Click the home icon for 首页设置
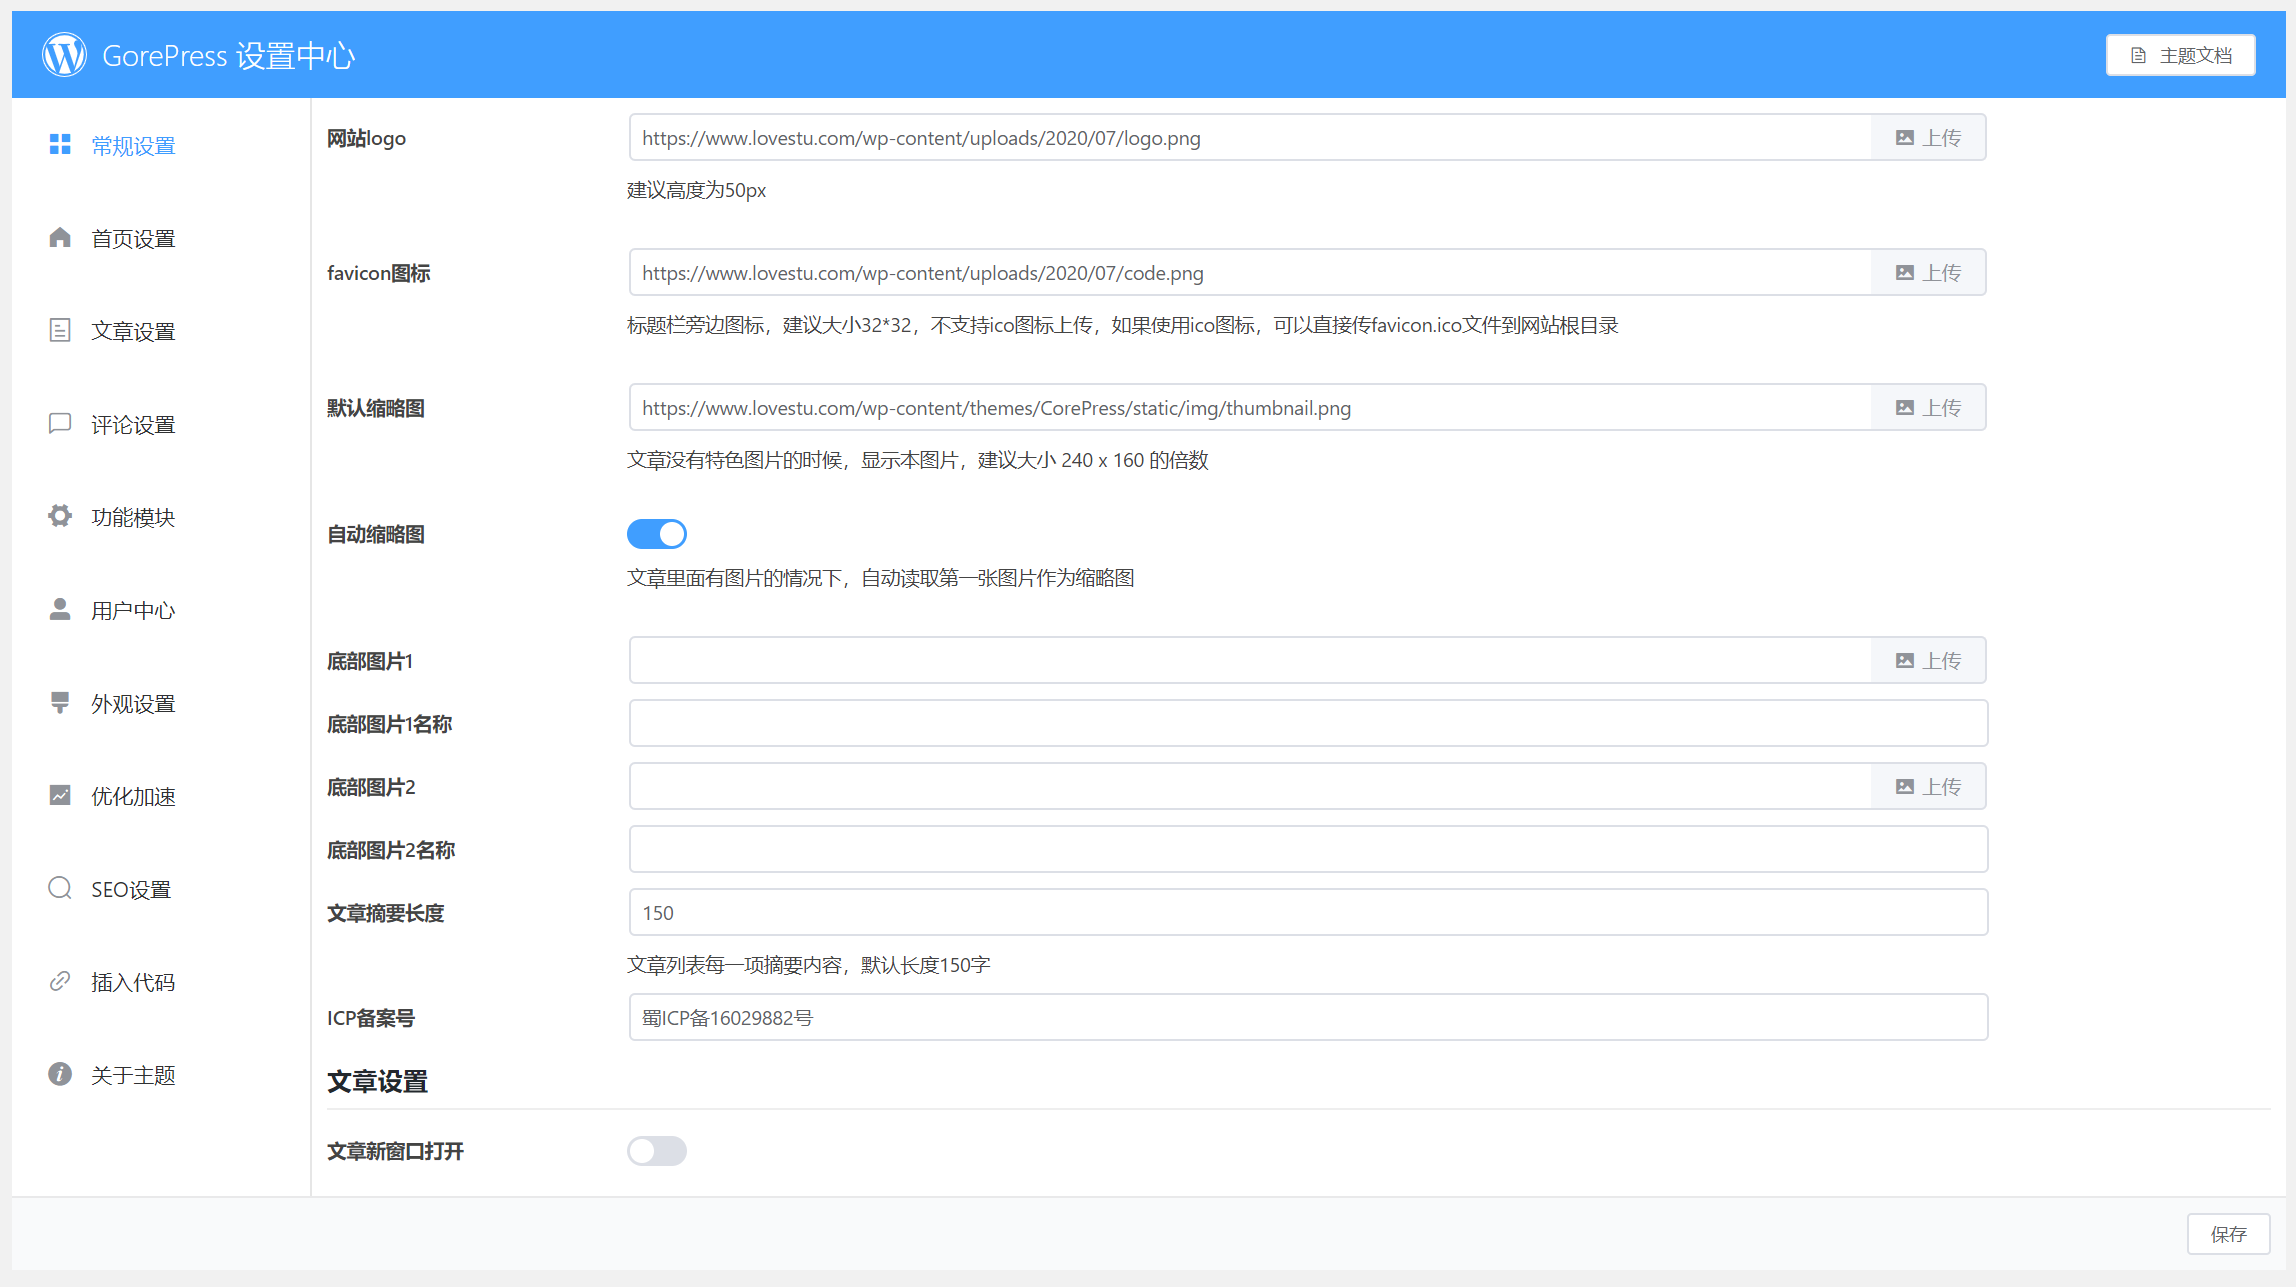 click(x=60, y=238)
